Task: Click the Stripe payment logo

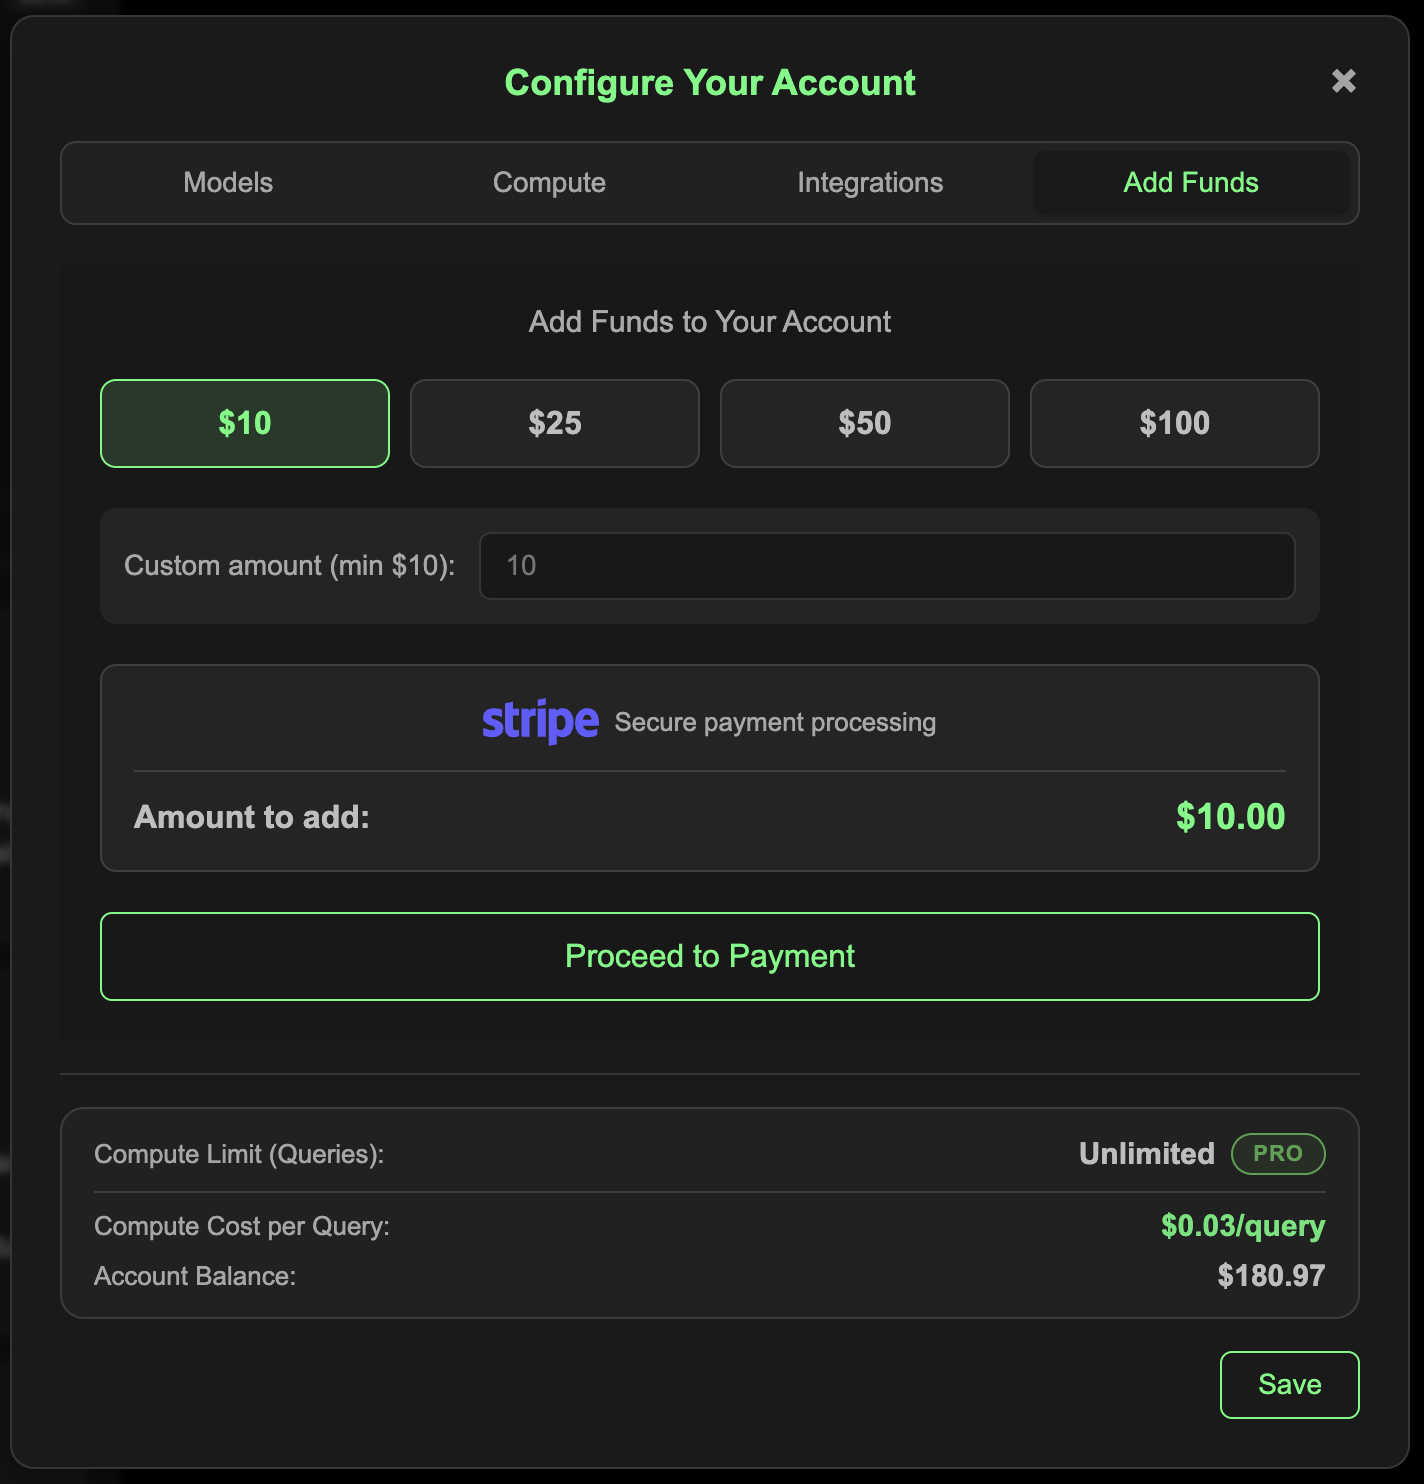Action: (x=540, y=720)
